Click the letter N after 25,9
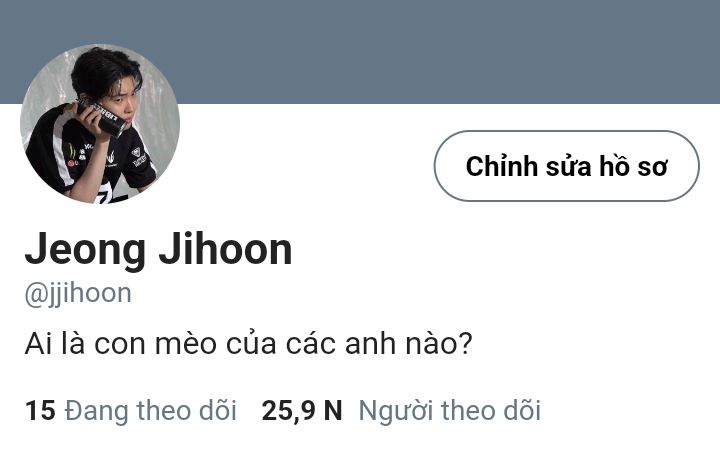The width and height of the screenshot is (720, 449). pos(333,410)
